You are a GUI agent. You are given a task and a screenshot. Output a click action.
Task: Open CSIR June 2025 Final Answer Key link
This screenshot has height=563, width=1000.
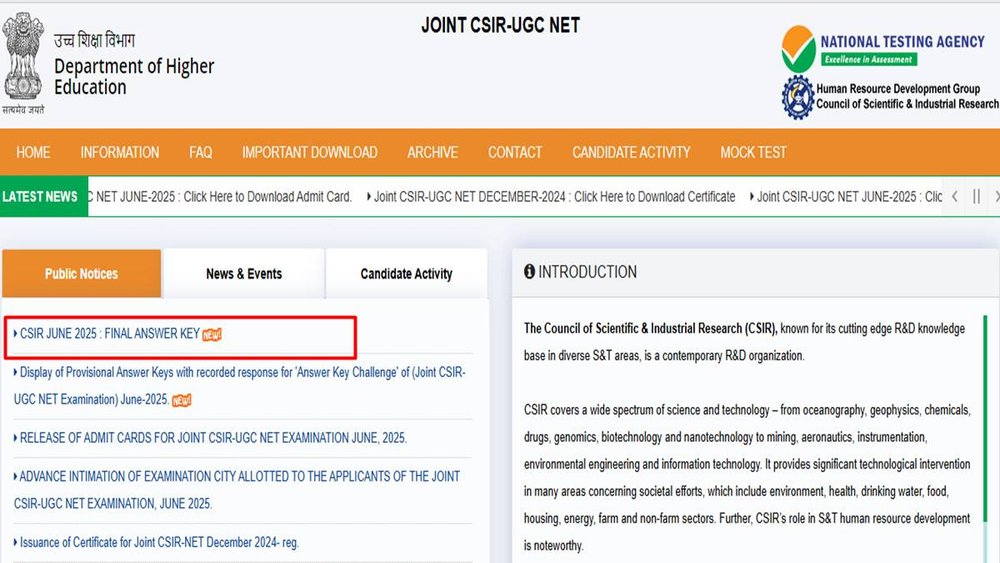(x=109, y=334)
